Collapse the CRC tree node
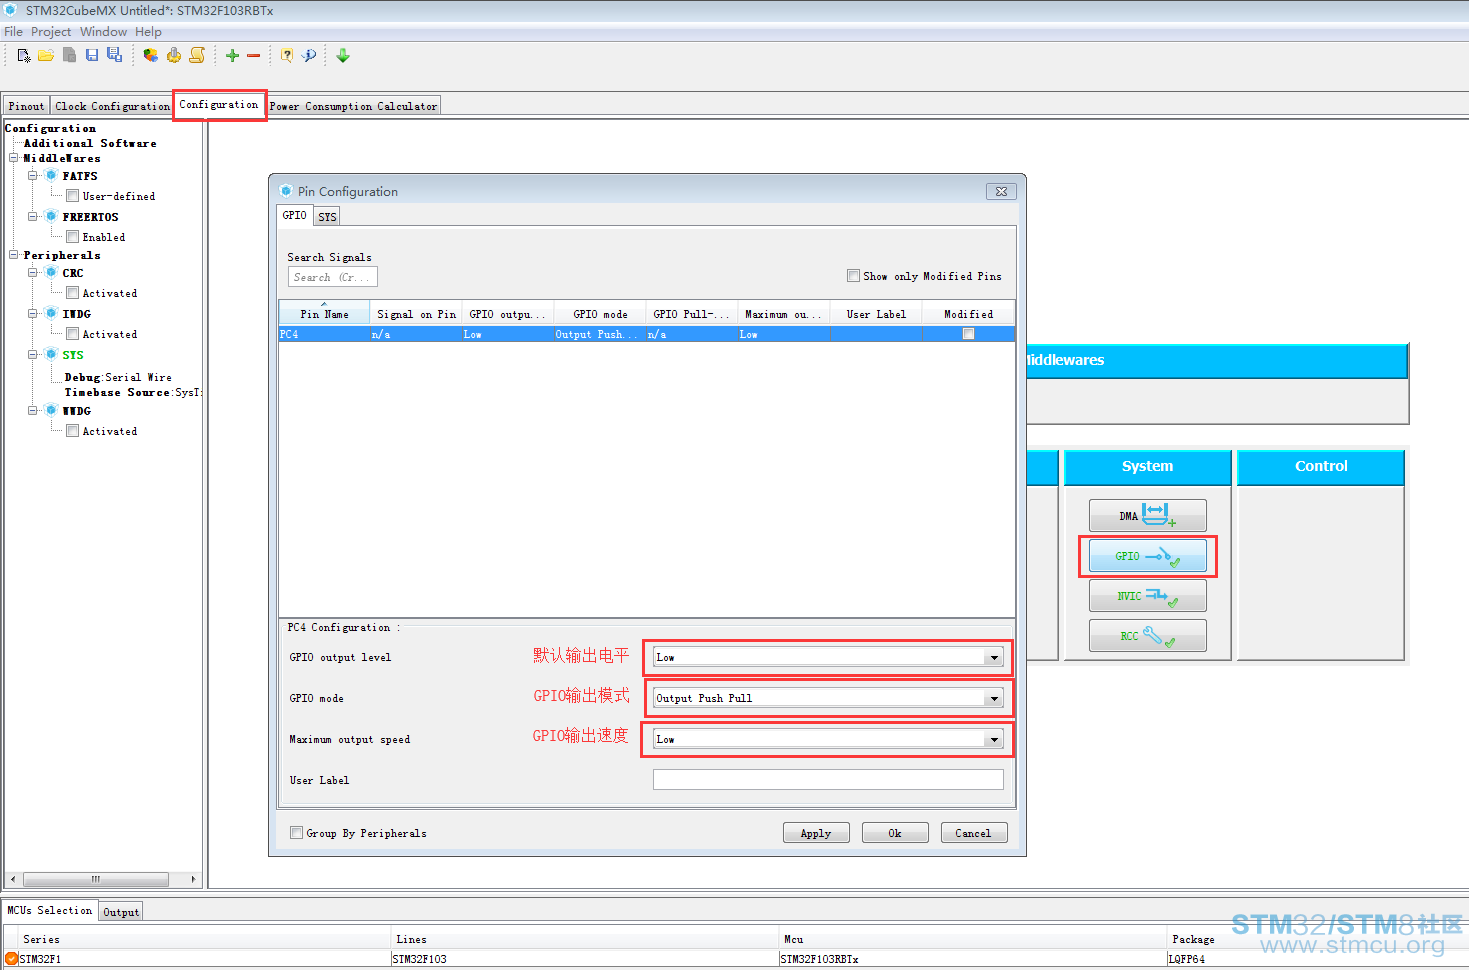 click(33, 272)
